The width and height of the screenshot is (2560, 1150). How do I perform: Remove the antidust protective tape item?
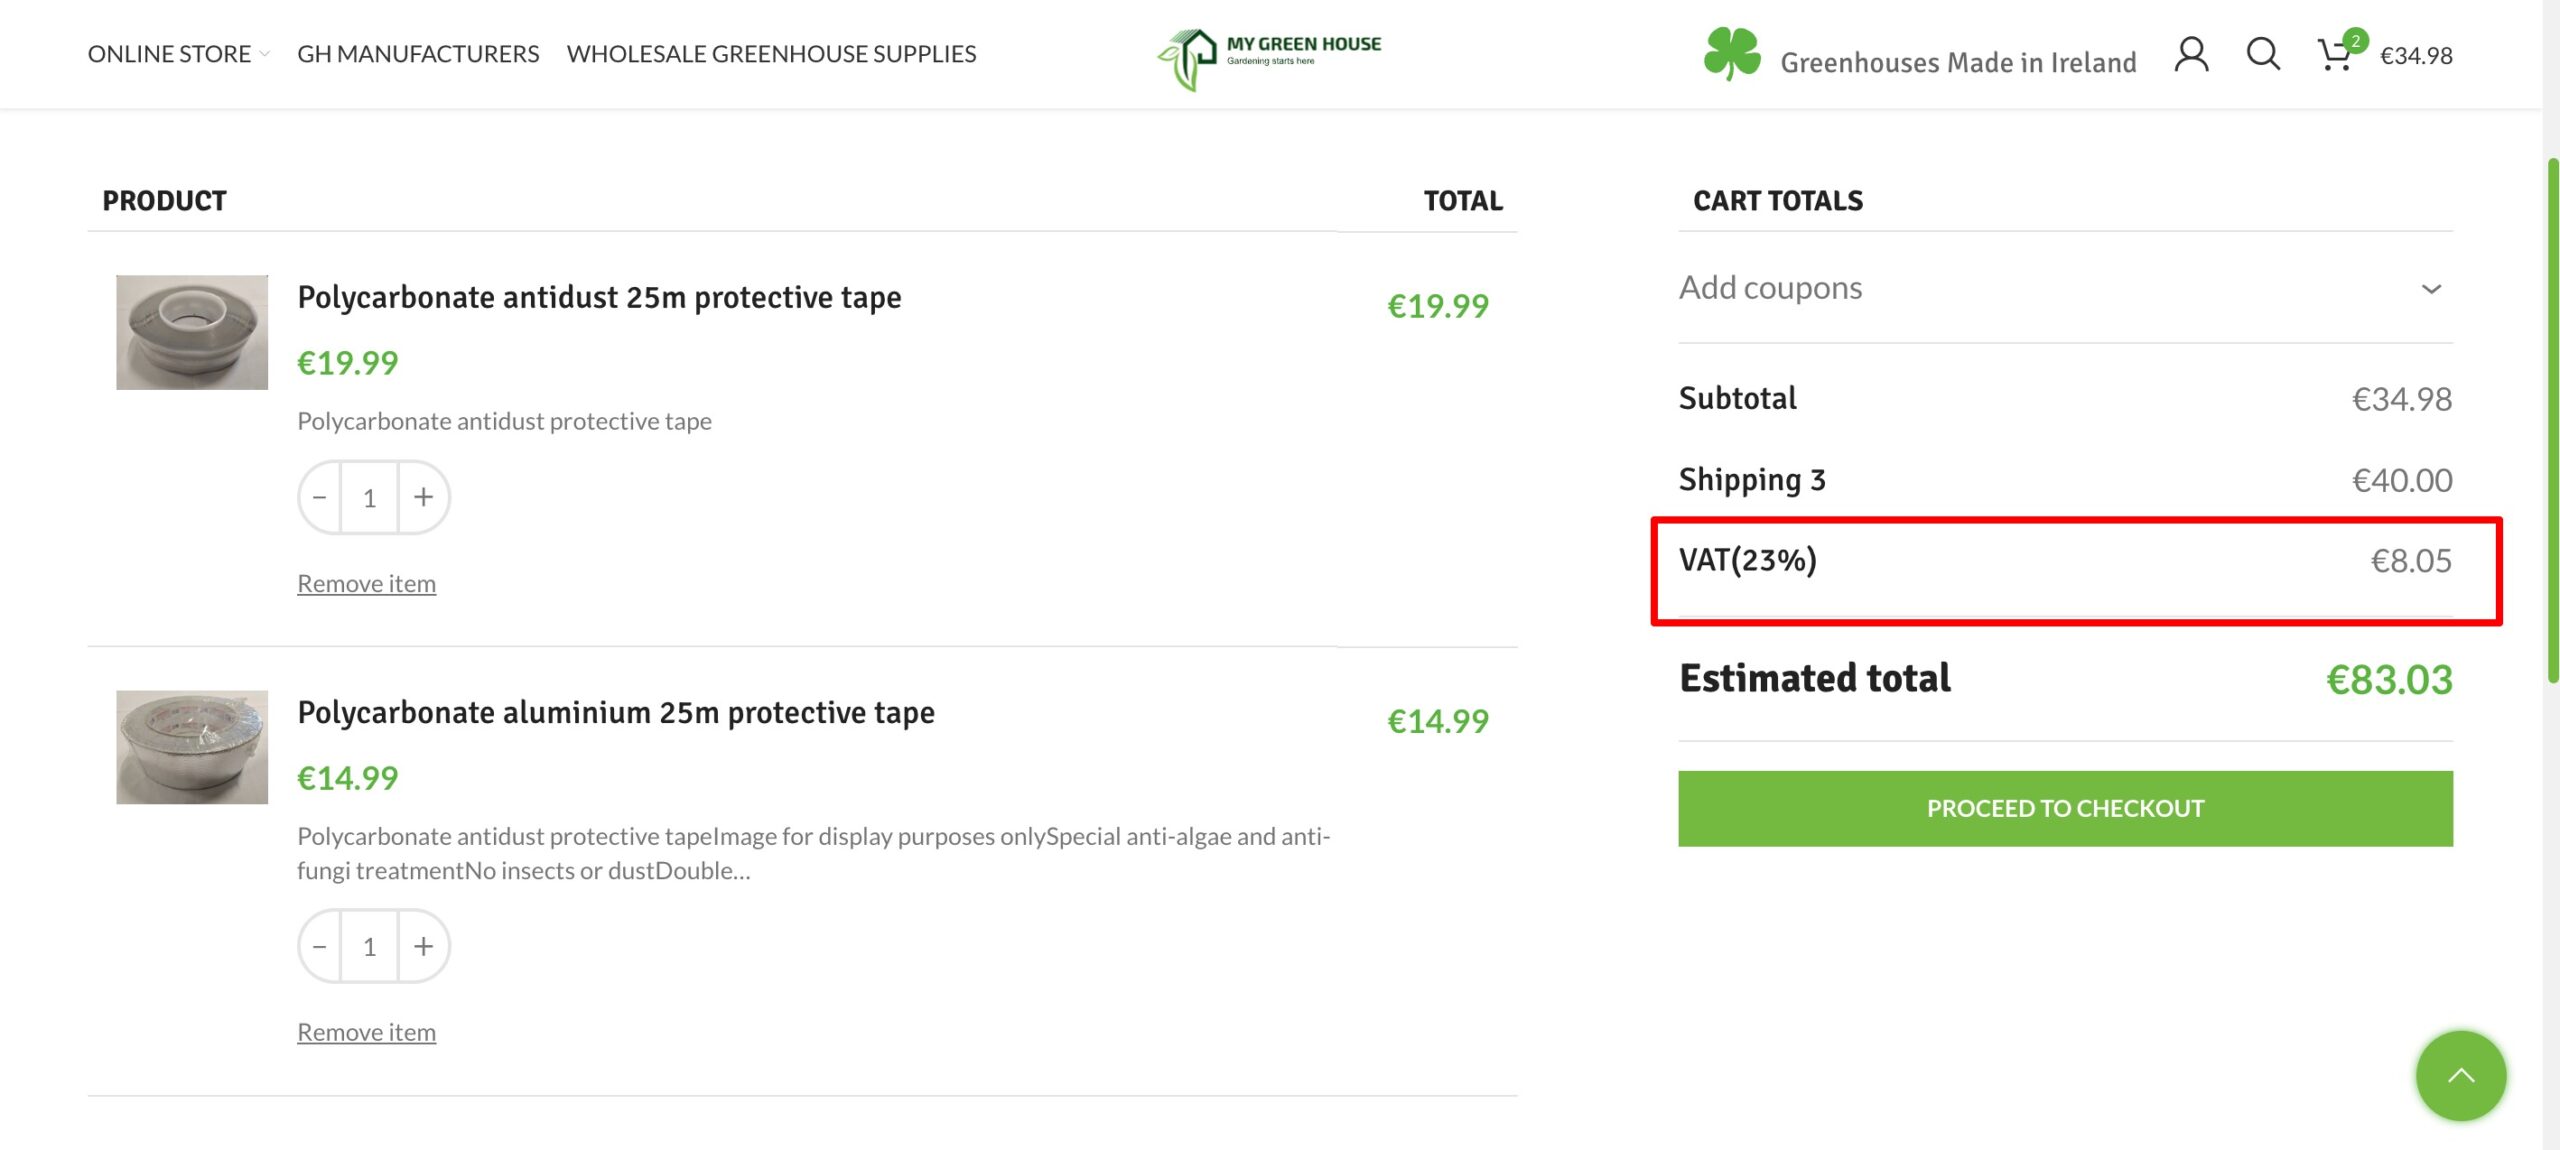point(366,584)
